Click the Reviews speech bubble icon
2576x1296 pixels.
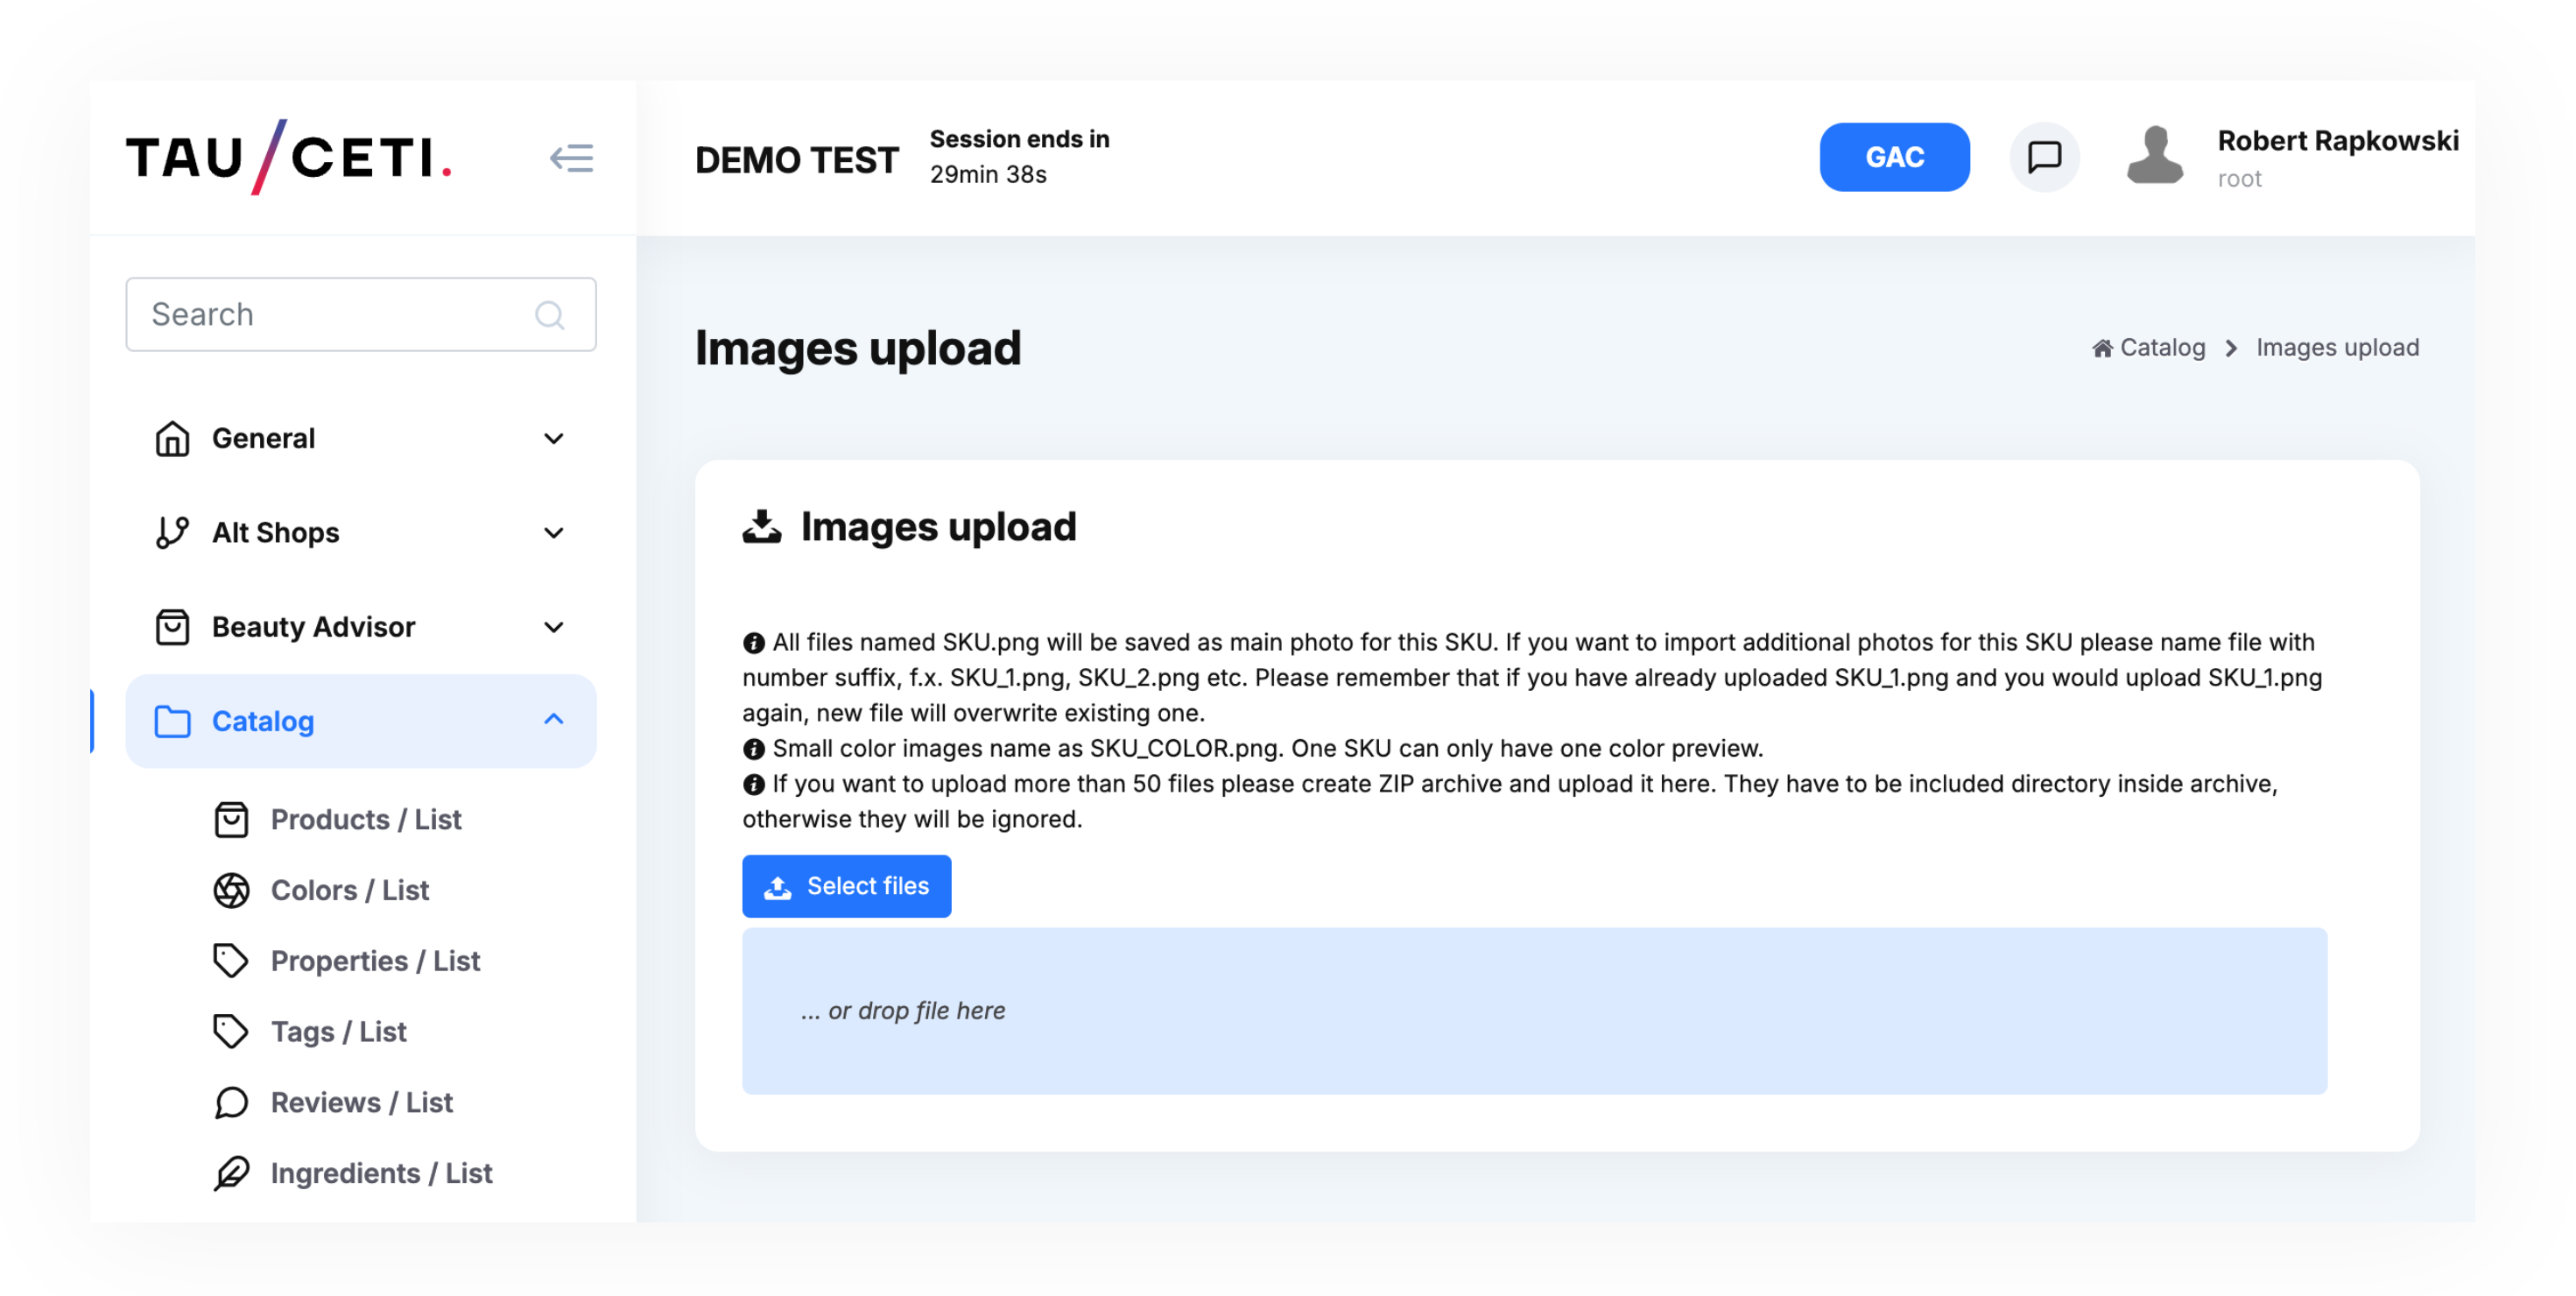pos(231,1102)
